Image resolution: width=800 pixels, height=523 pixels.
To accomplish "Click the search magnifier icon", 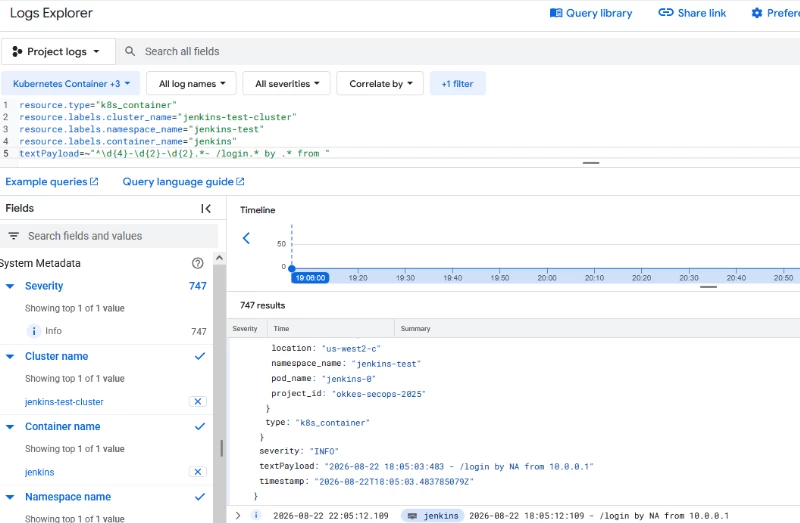I will tap(130, 52).
